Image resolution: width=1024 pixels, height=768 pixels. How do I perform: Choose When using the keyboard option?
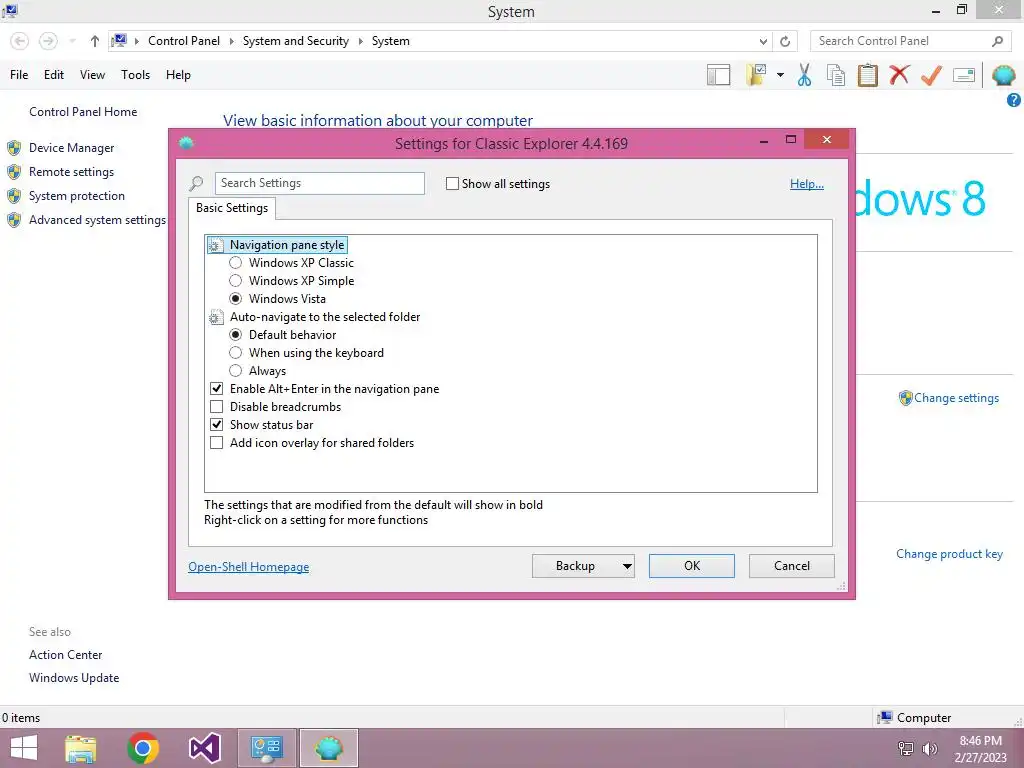235,353
